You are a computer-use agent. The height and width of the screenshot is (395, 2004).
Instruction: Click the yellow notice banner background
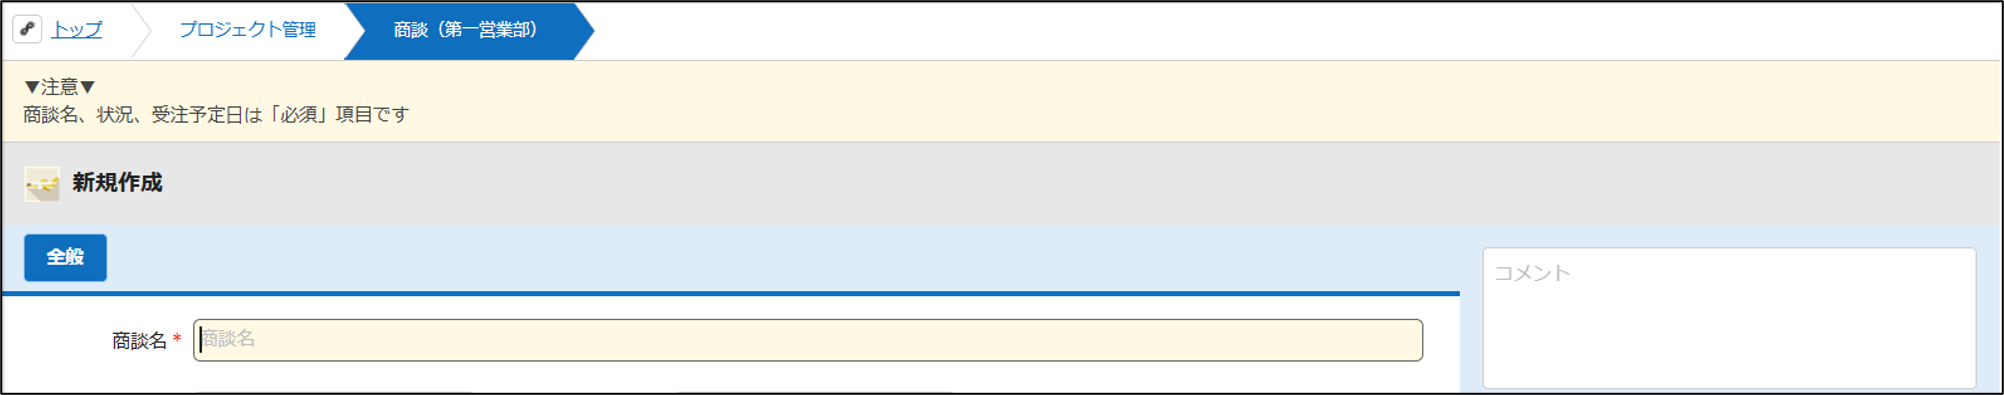tap(1002, 101)
